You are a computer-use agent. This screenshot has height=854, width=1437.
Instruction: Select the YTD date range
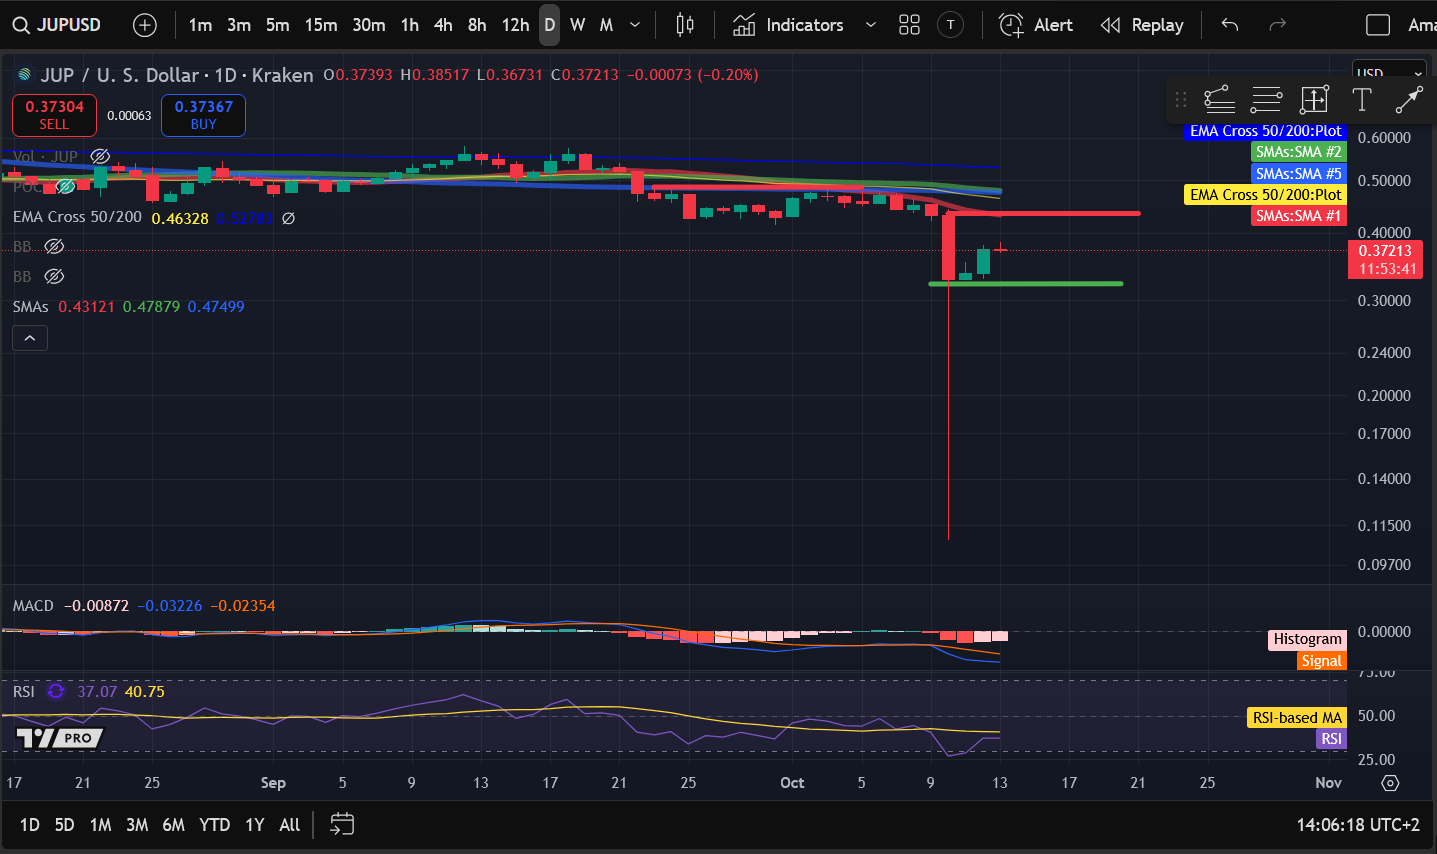(214, 824)
